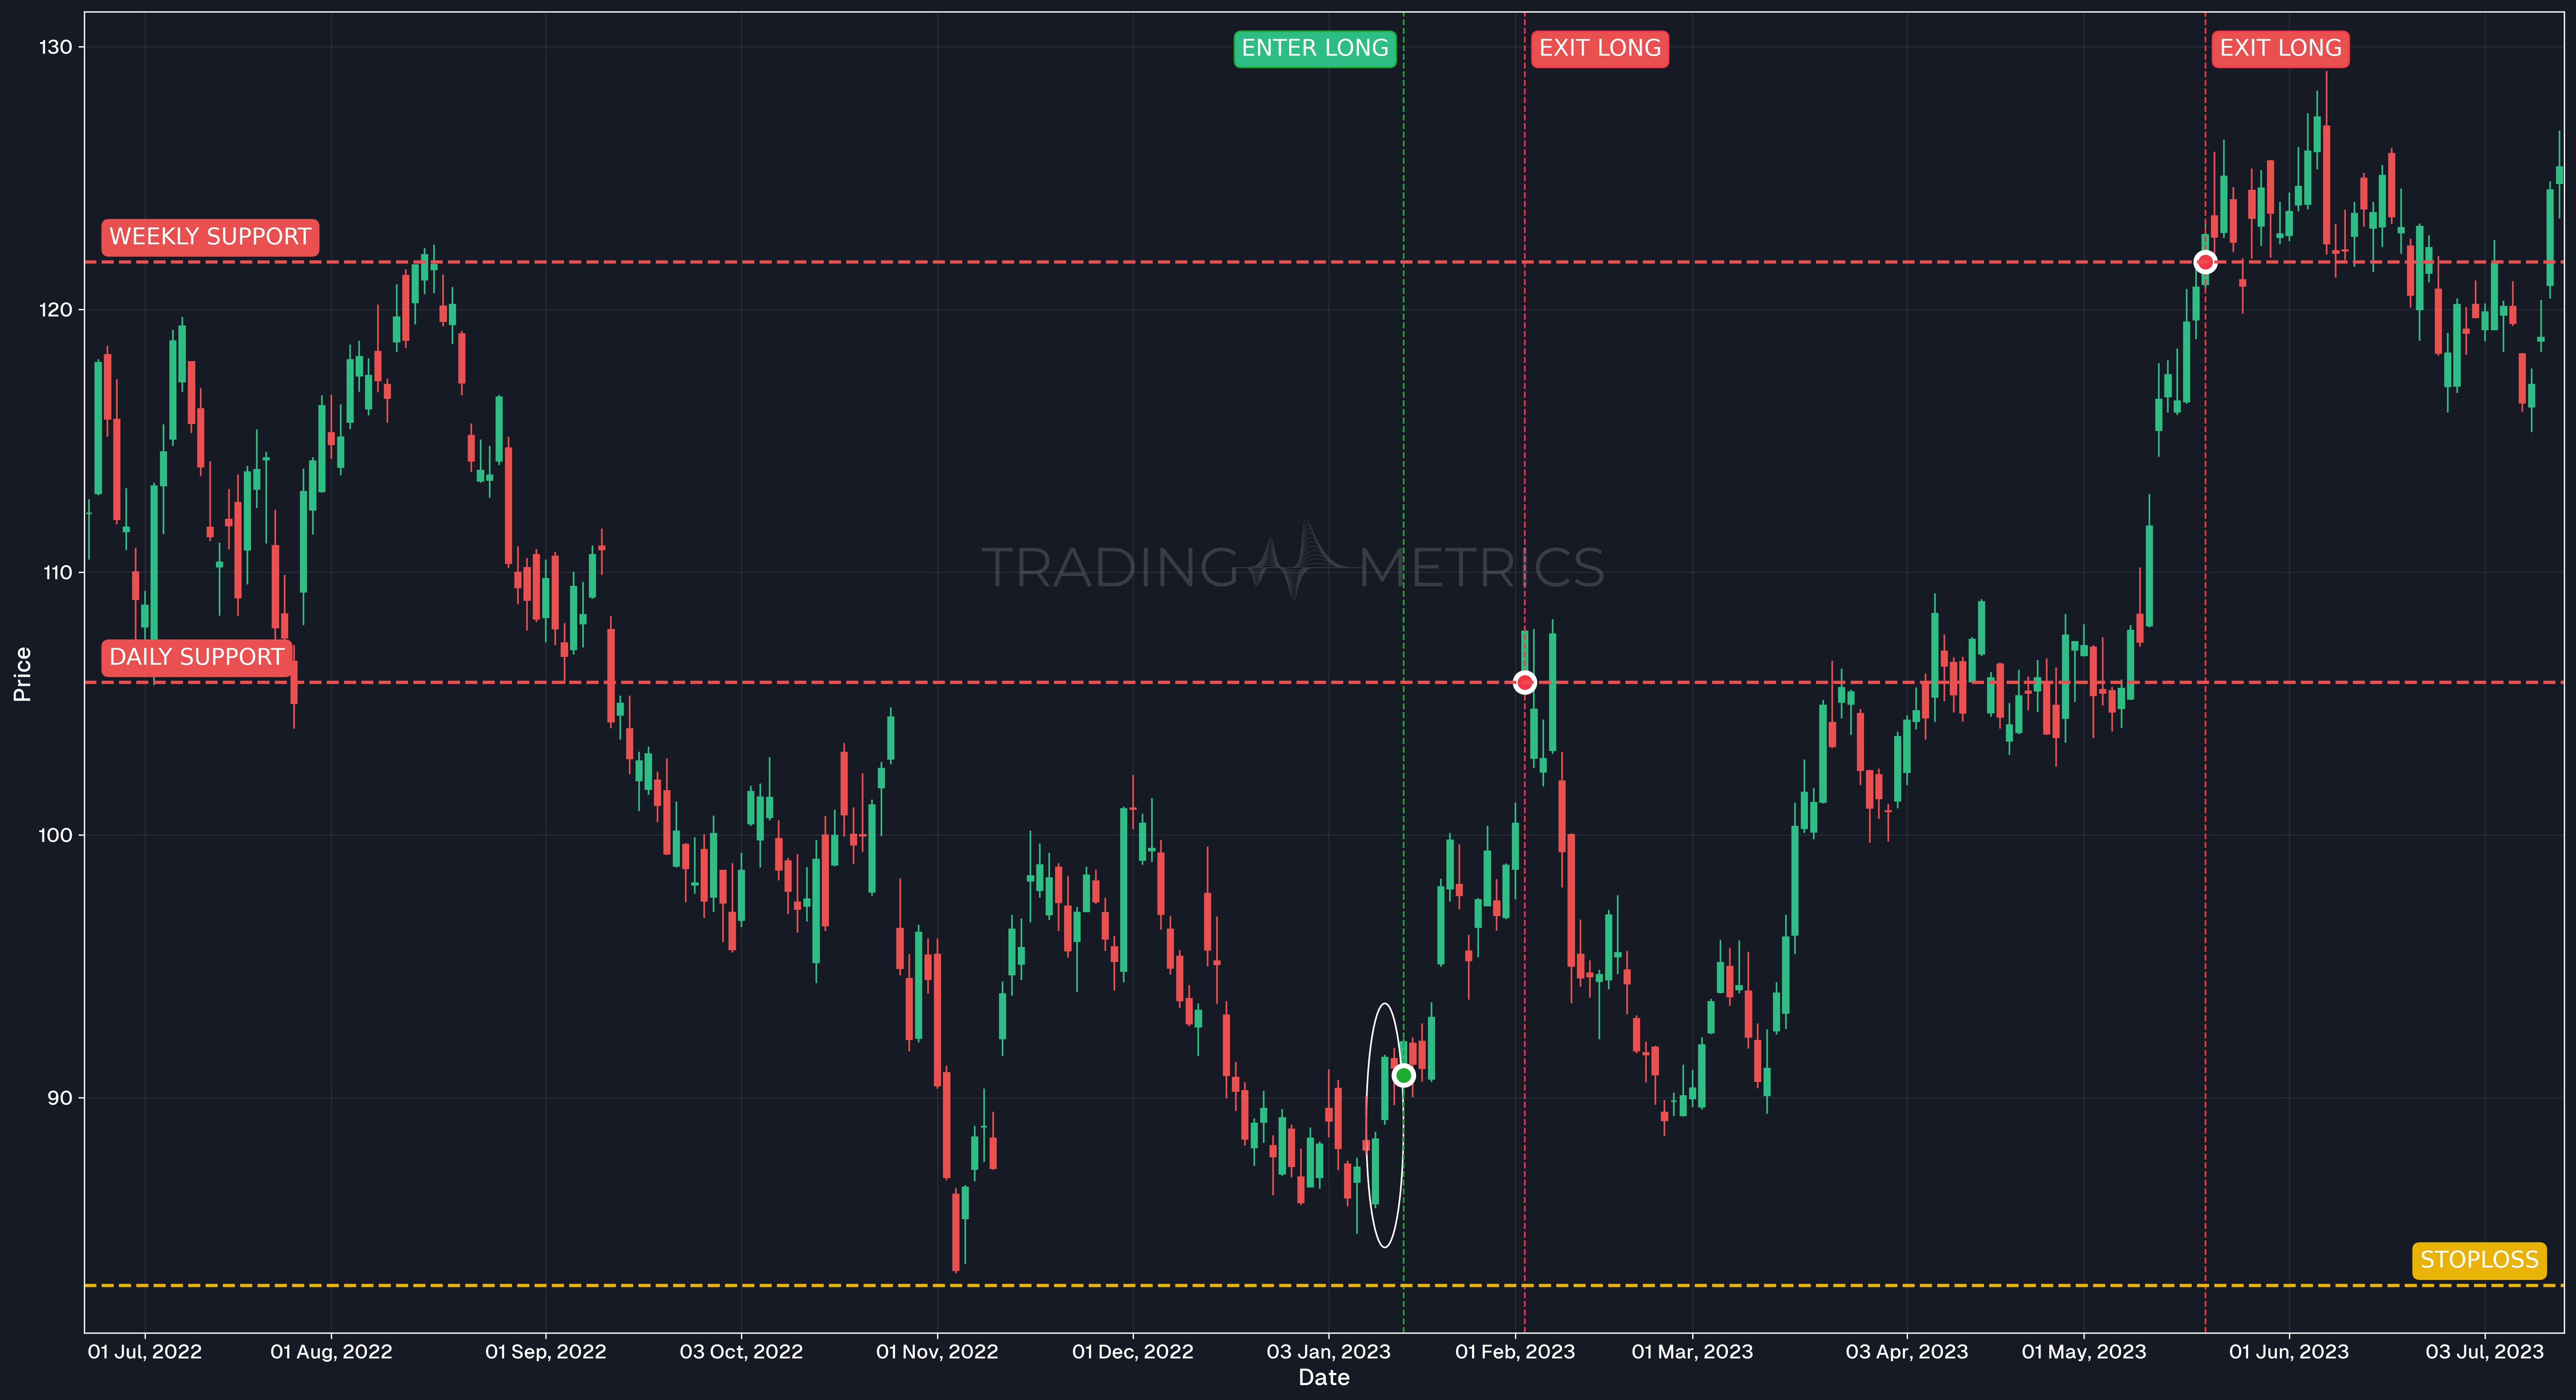Click the '03 Oct, 2022' date label

pos(741,1352)
